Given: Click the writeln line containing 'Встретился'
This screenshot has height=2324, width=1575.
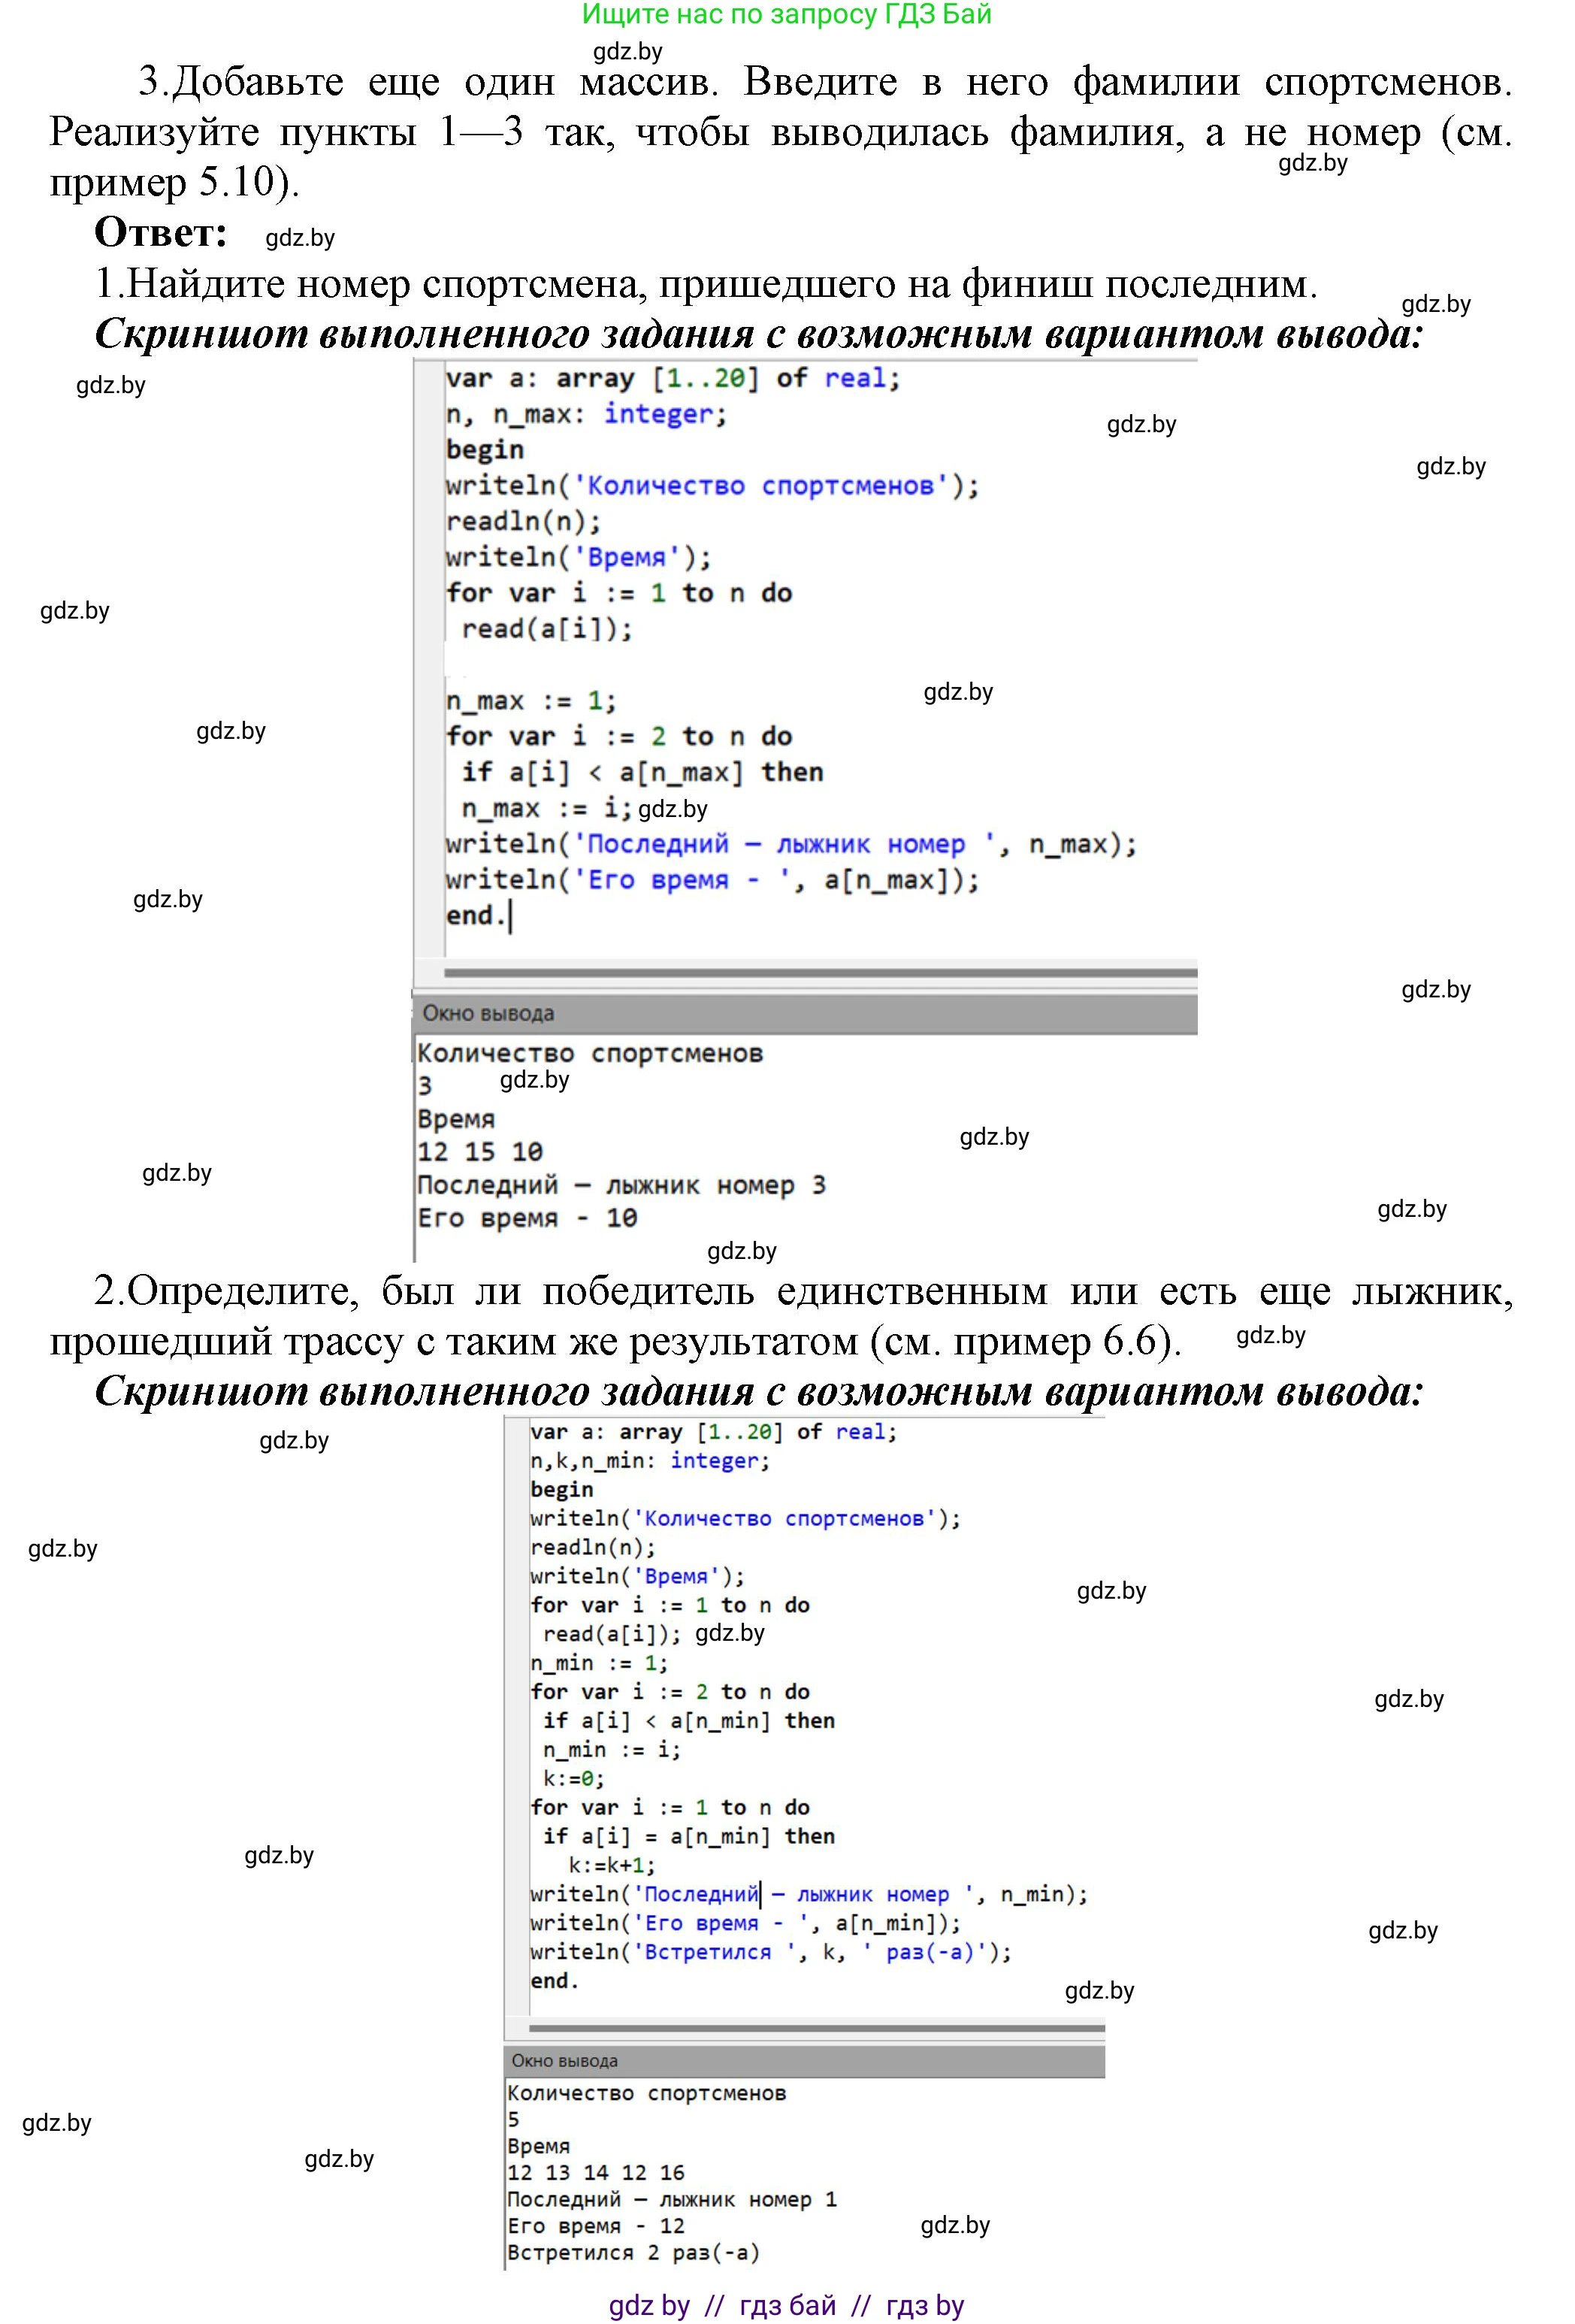Looking at the screenshot, I should 771,1952.
